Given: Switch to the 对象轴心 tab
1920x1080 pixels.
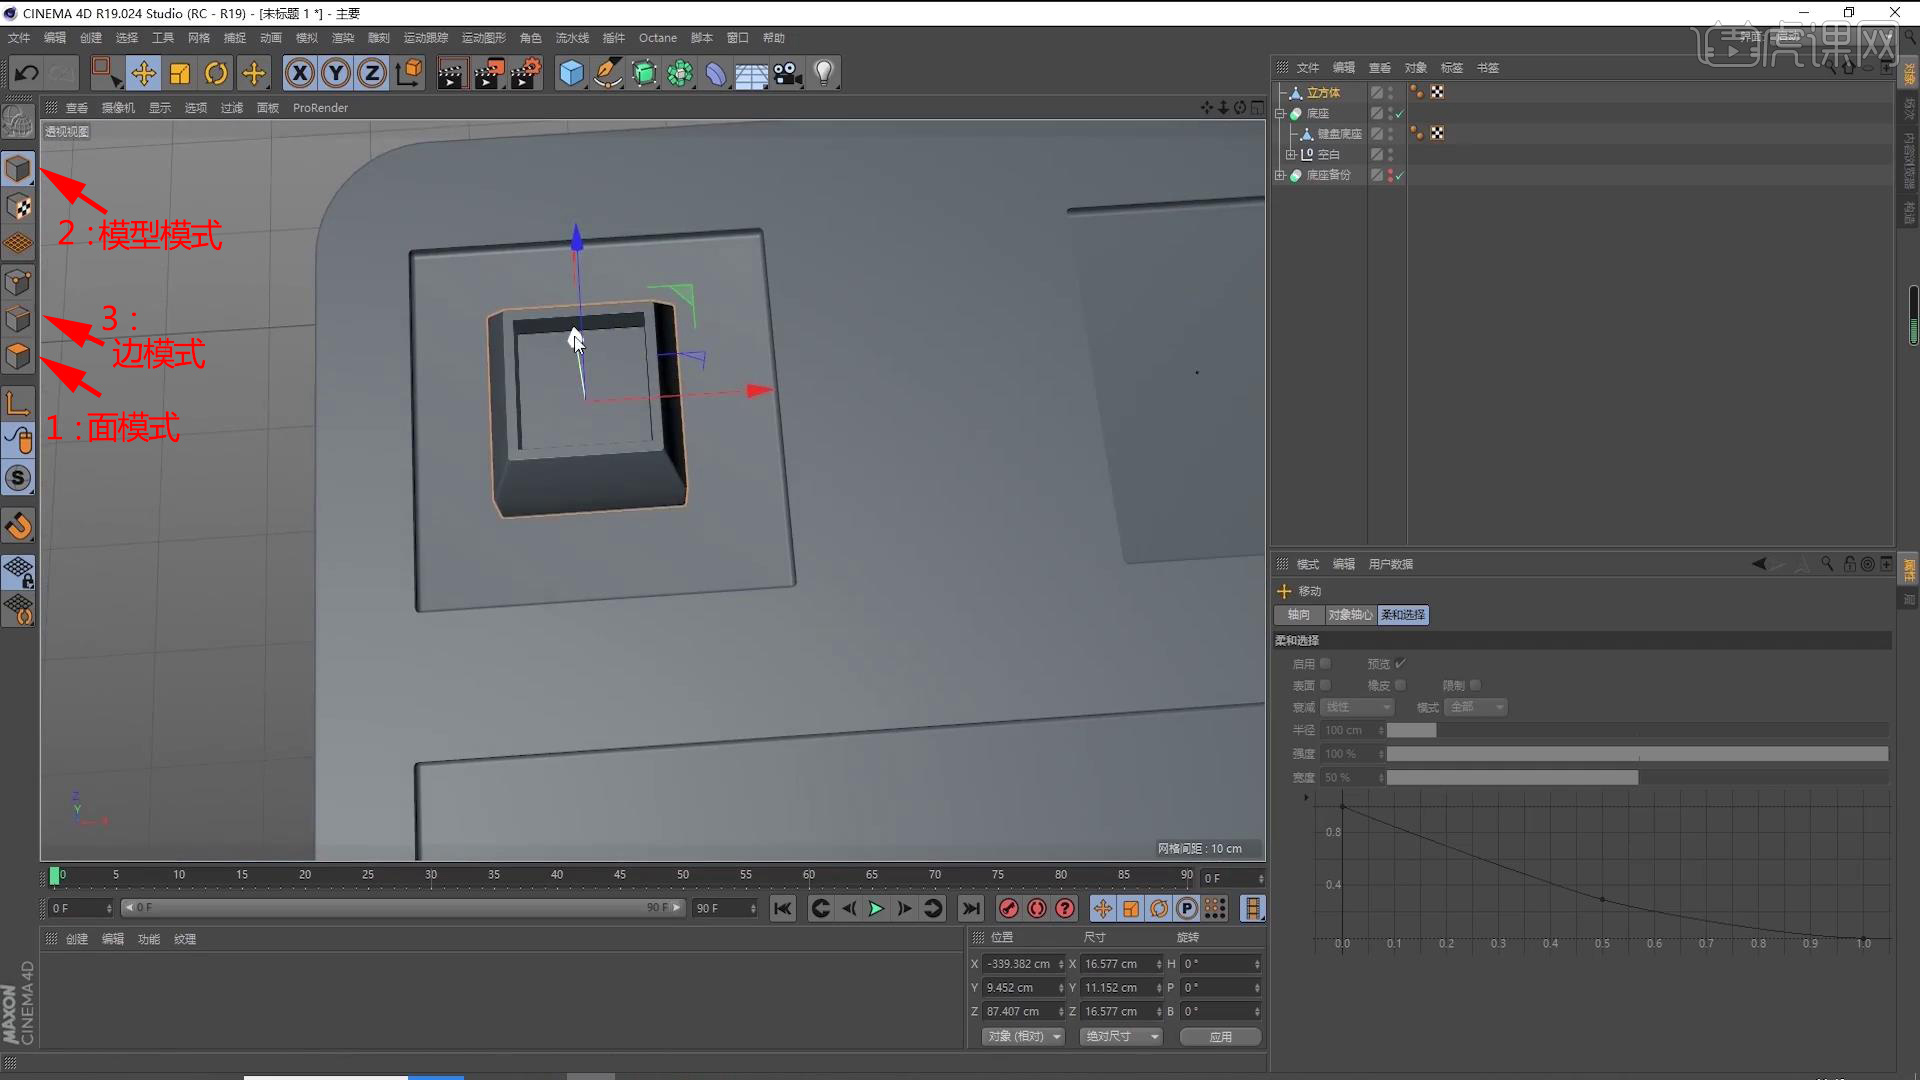Looking at the screenshot, I should tap(1350, 615).
